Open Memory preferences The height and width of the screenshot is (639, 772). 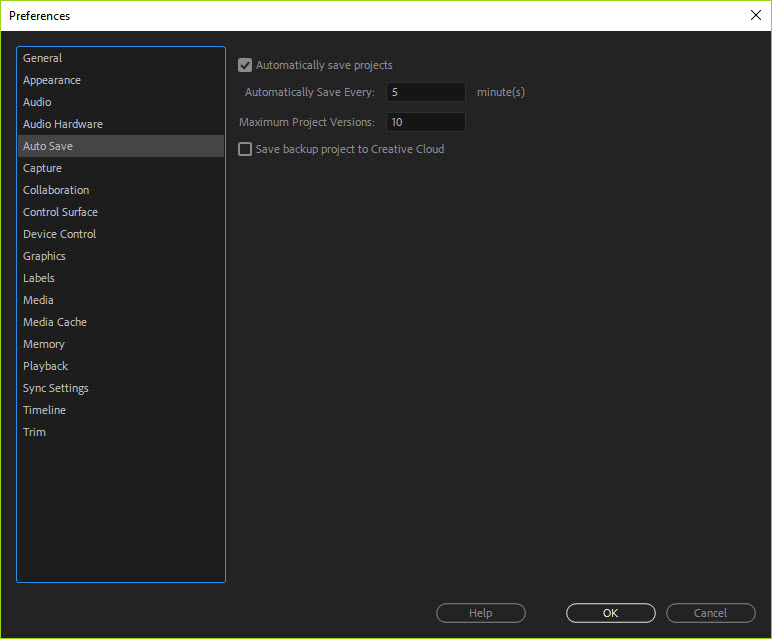coord(44,344)
